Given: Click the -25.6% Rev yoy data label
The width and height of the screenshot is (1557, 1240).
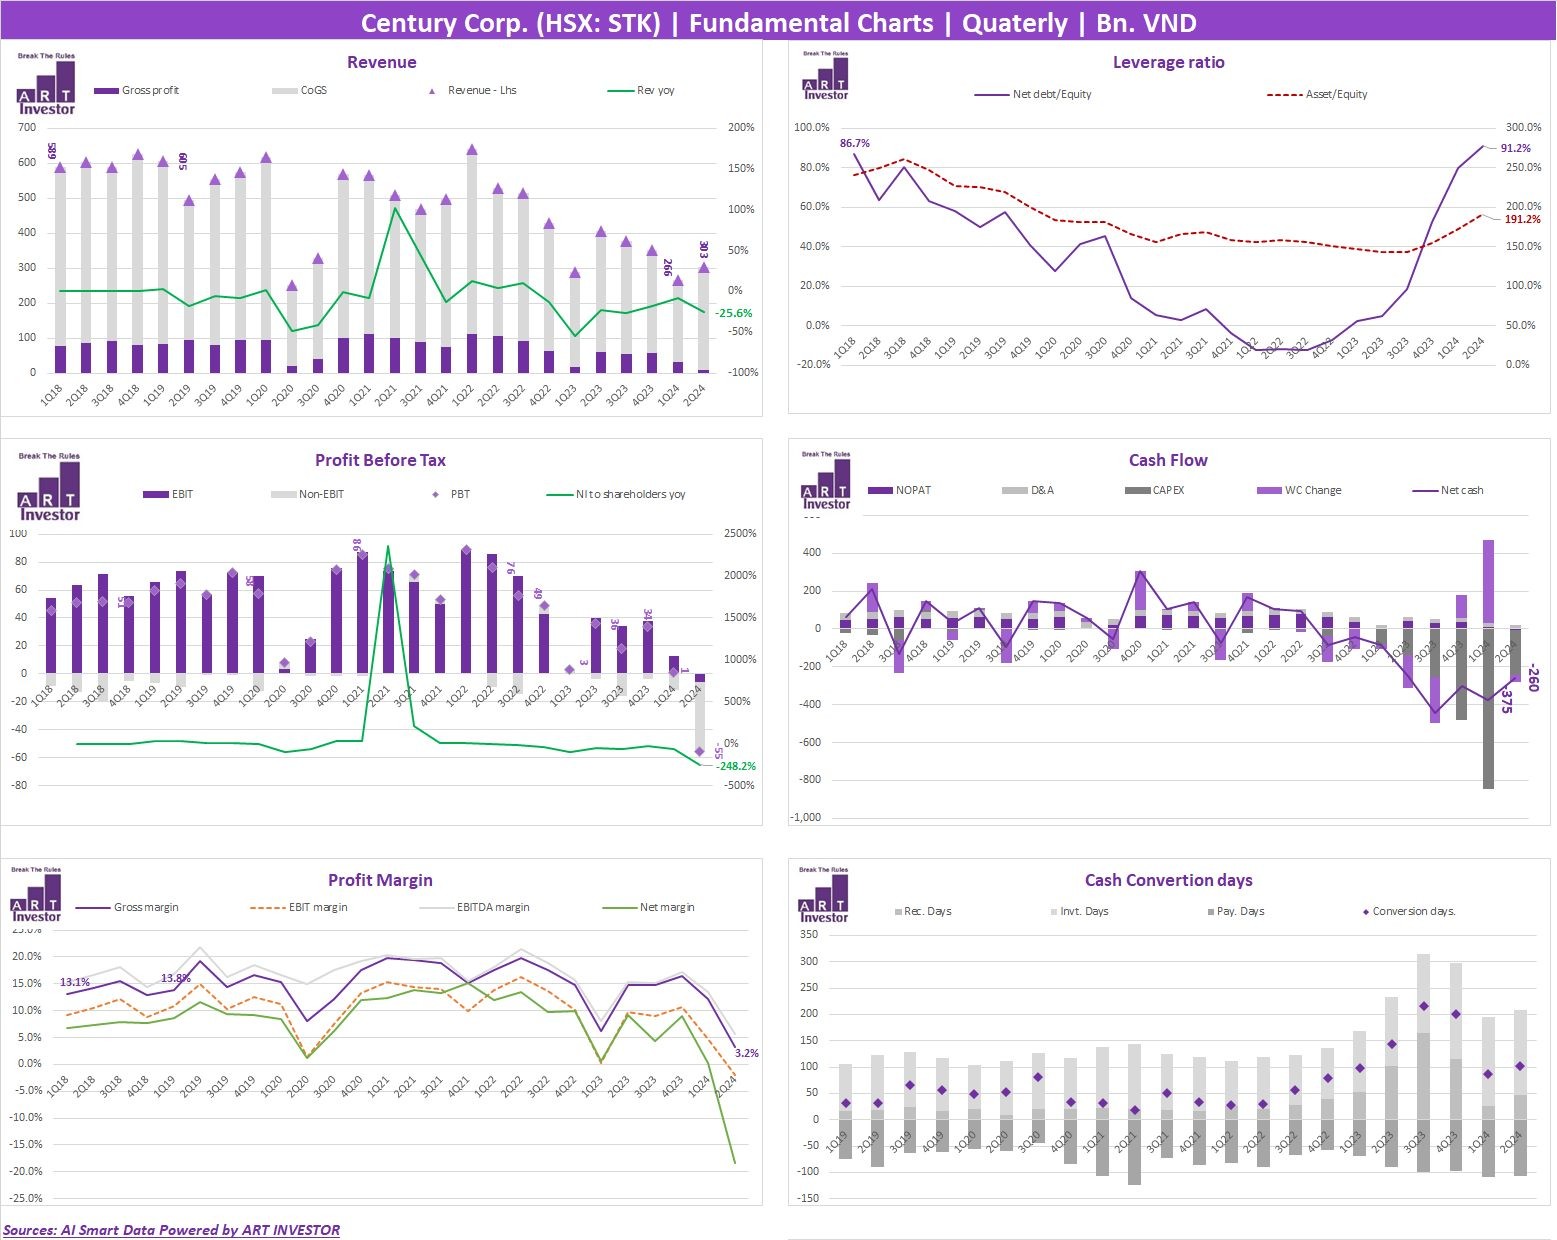Looking at the screenshot, I should (x=734, y=313).
